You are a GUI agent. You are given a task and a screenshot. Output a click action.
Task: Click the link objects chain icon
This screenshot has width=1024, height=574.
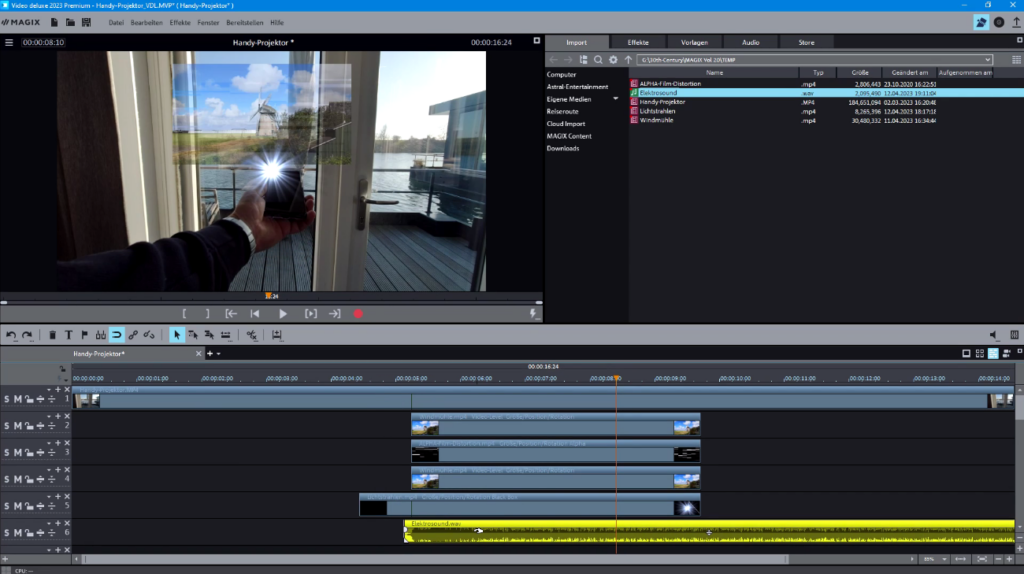[133, 335]
